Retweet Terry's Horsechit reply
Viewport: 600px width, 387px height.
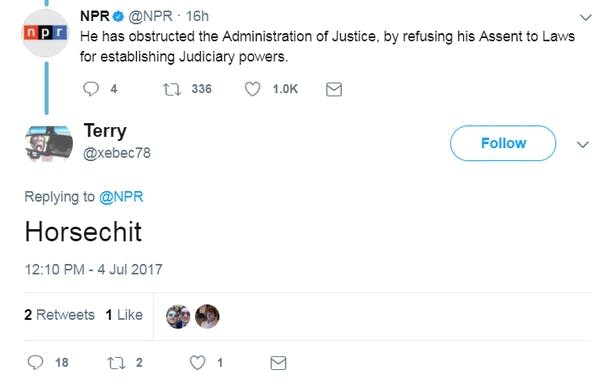[116, 363]
